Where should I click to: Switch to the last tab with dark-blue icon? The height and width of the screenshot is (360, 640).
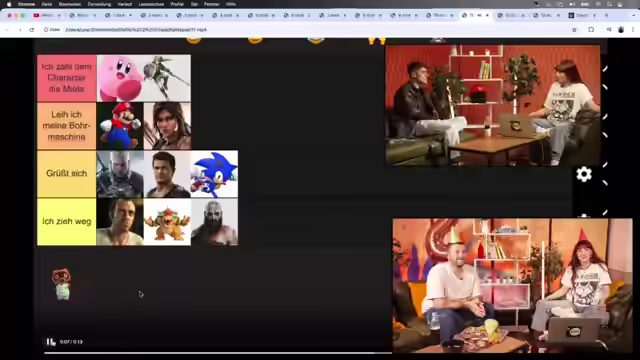point(582,15)
